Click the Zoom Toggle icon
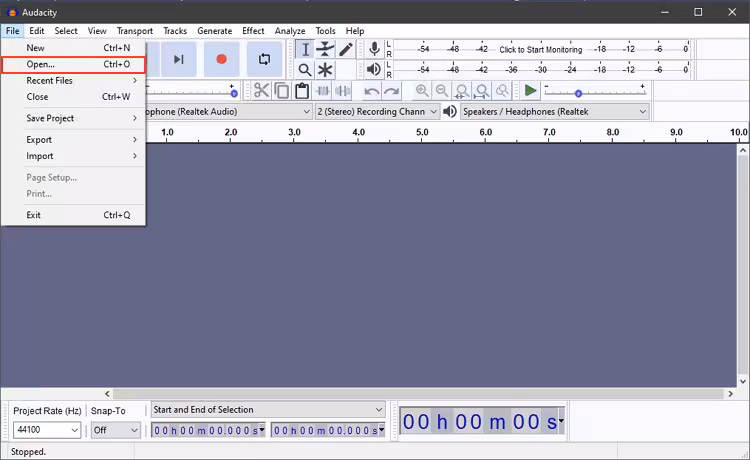The width and height of the screenshot is (750, 460). [x=502, y=90]
